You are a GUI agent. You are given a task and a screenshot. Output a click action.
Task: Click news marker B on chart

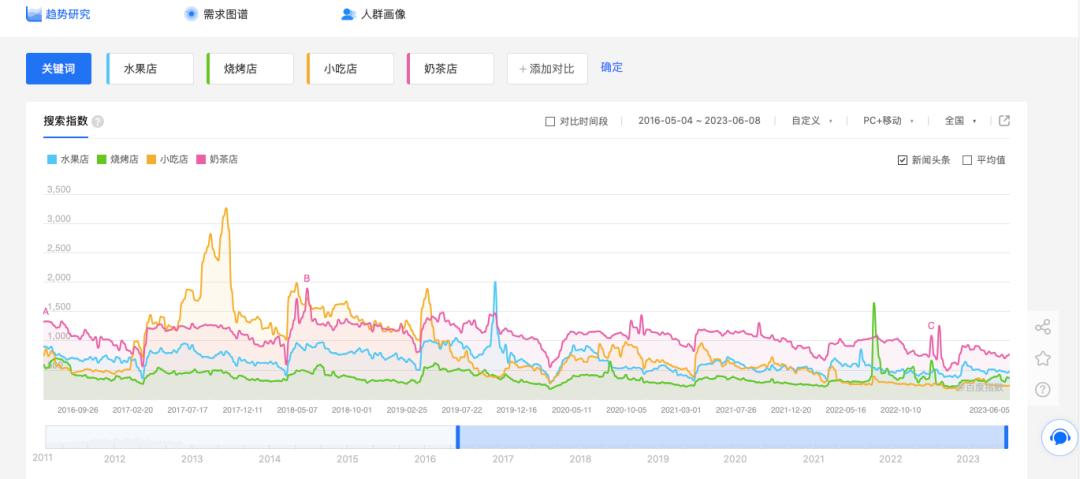(307, 278)
